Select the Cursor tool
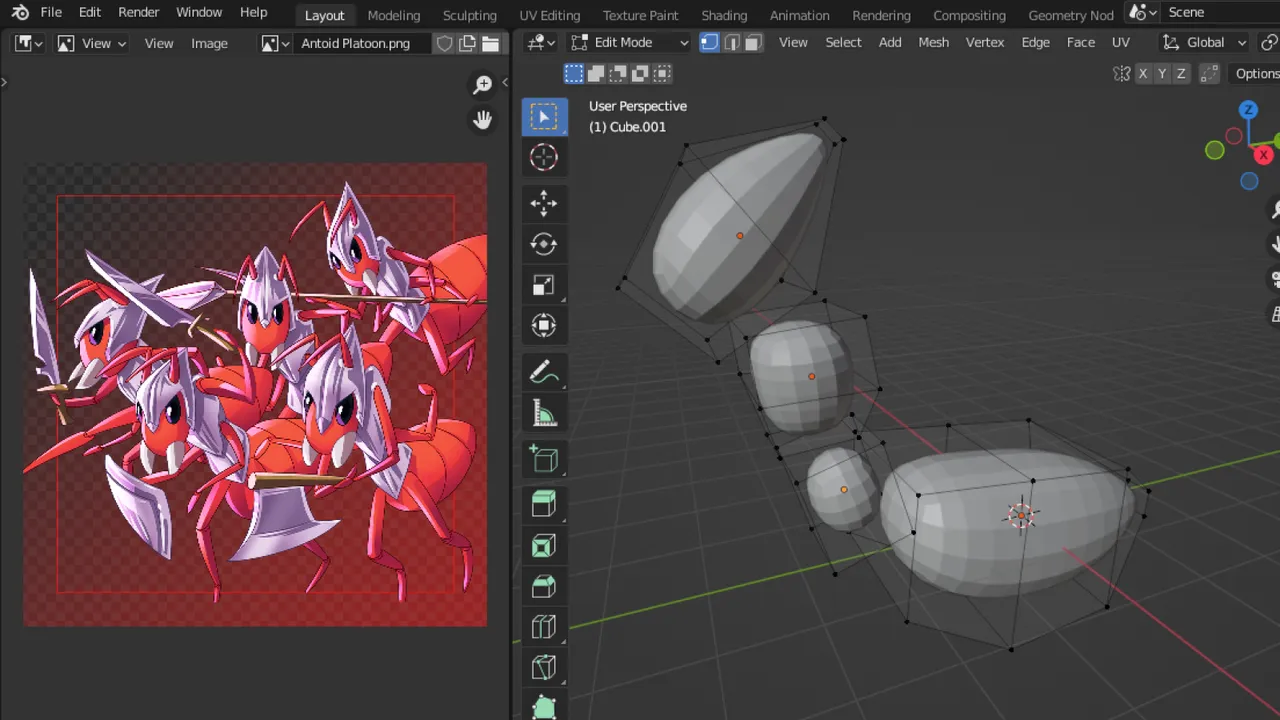The image size is (1280, 720). click(x=544, y=157)
